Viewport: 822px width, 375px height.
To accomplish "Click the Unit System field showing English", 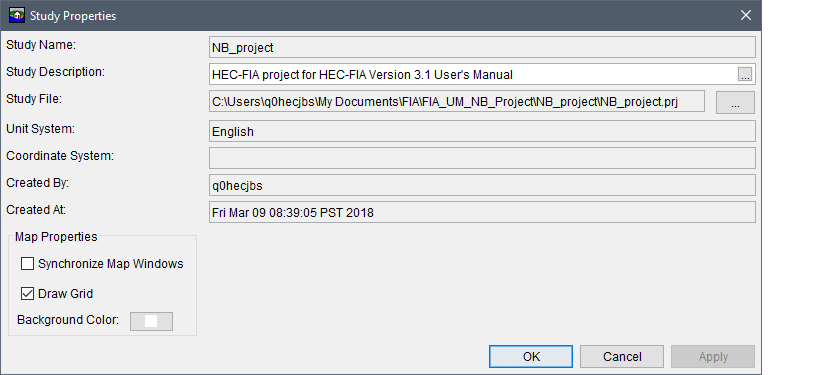I will tap(482, 131).
